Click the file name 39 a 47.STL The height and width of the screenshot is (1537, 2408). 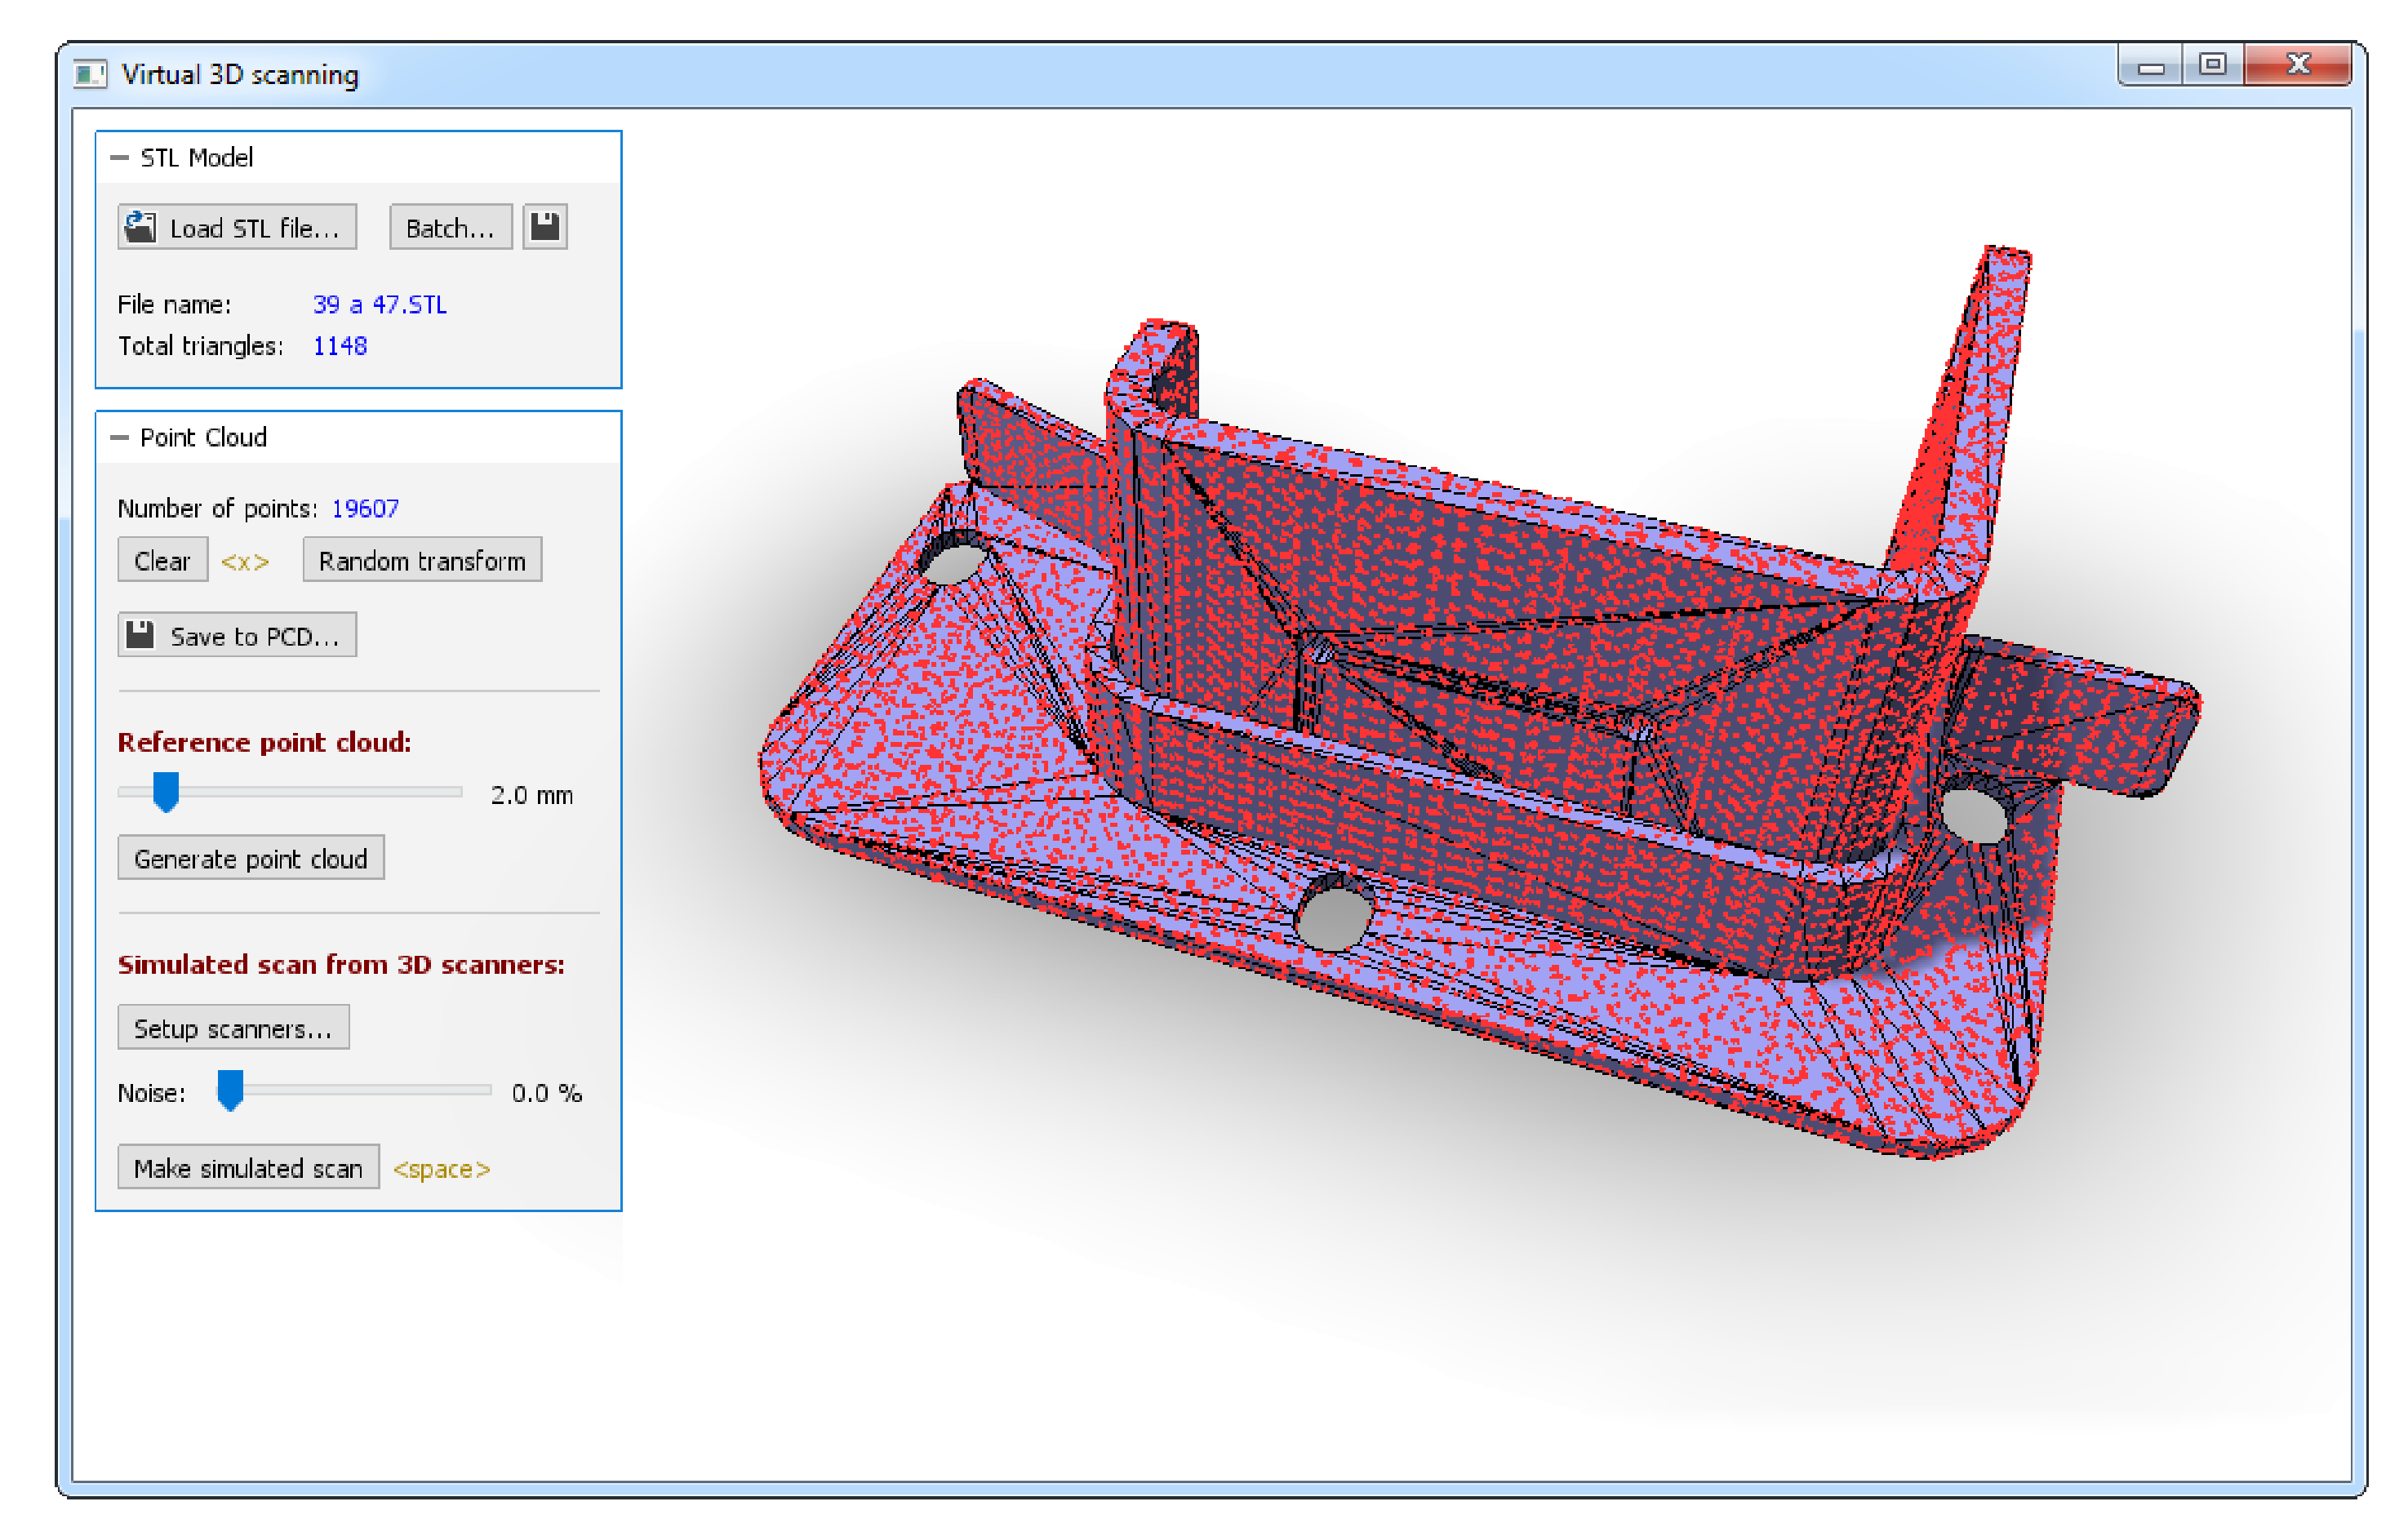coord(380,305)
